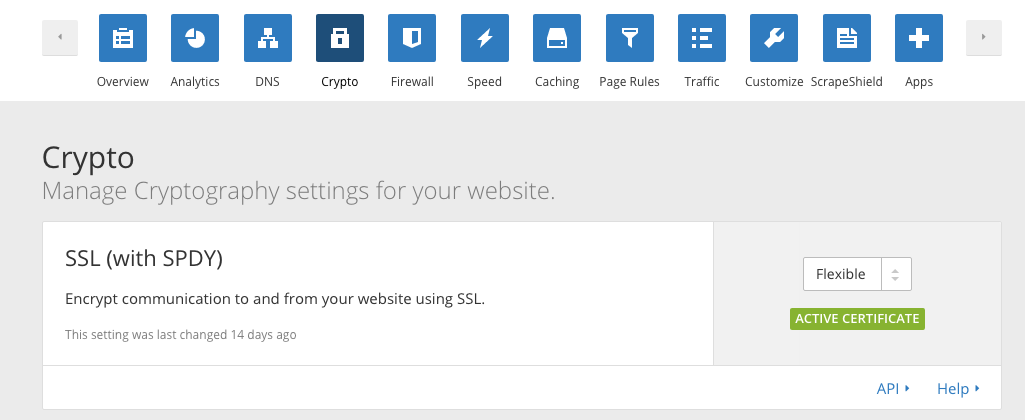This screenshot has height=420, width=1025.
Task: Open Speed lightning bolt icon
Action: point(484,38)
